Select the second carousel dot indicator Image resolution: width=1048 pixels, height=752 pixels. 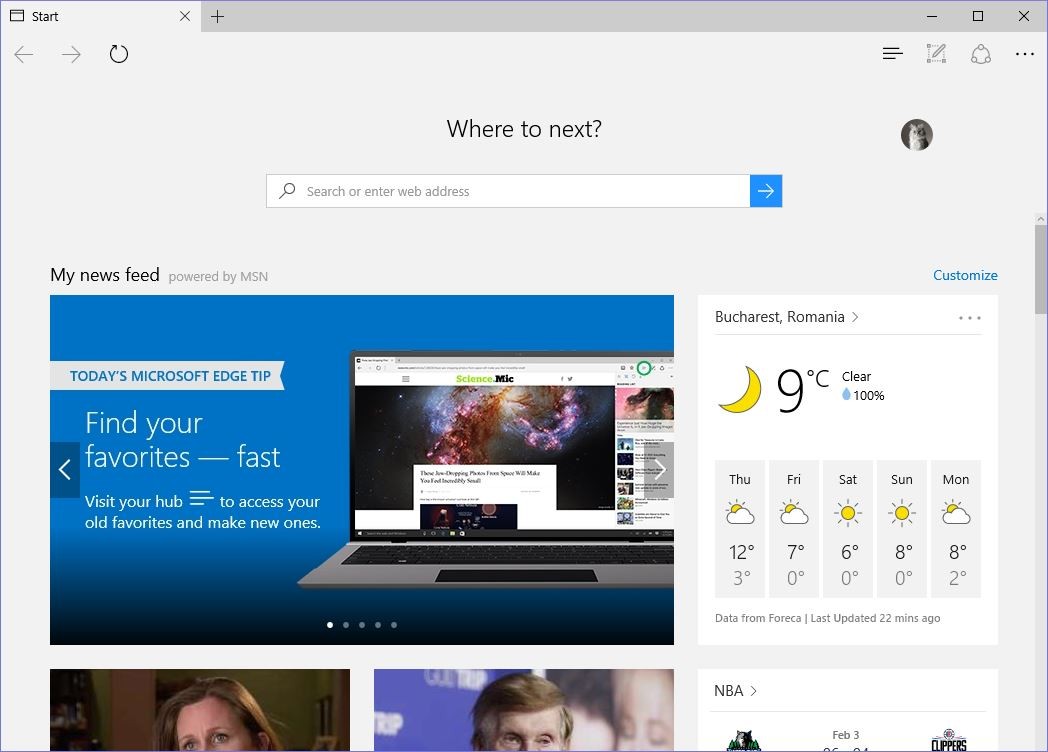[346, 625]
